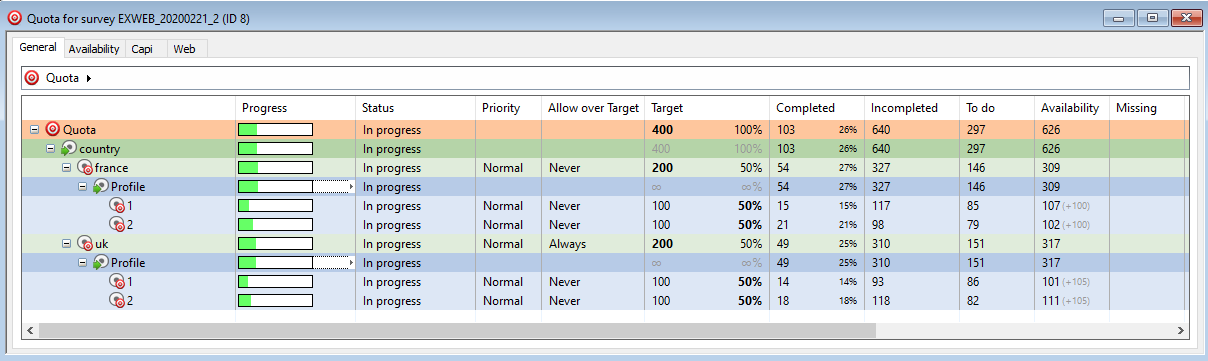Click the Target column header
The height and width of the screenshot is (361, 1208).
(x=707, y=108)
